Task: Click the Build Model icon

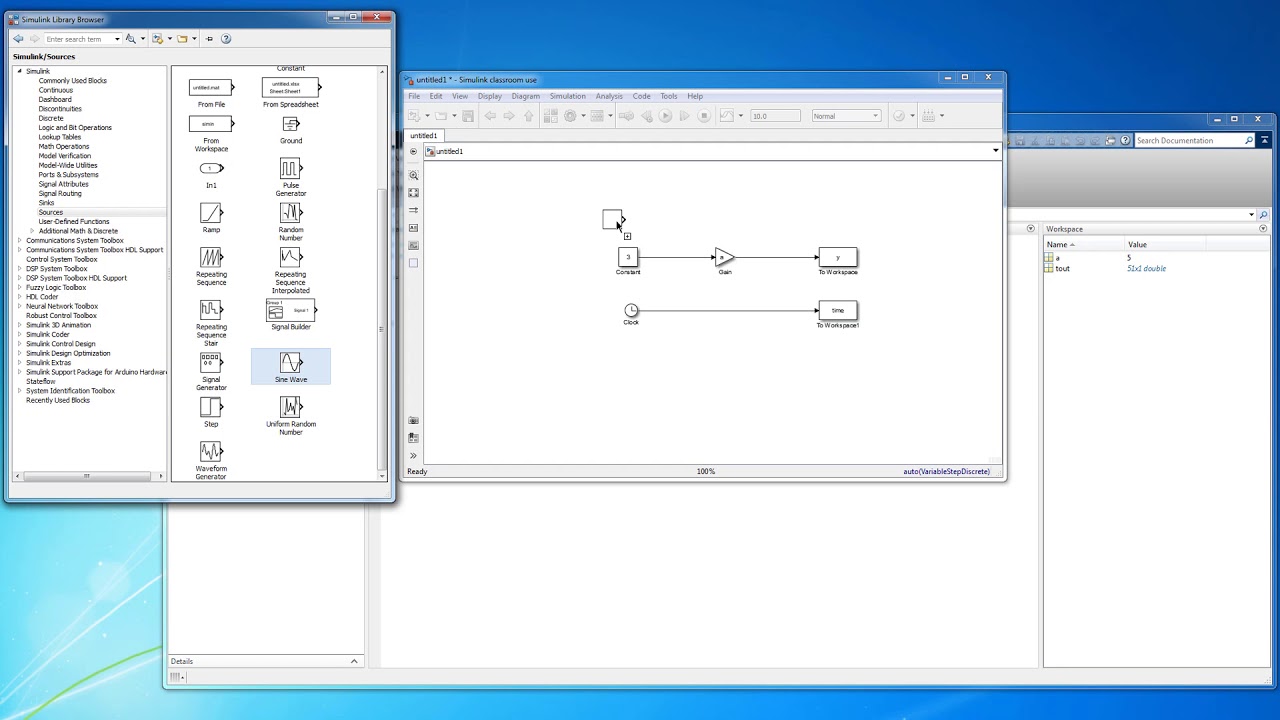Action: (x=928, y=116)
